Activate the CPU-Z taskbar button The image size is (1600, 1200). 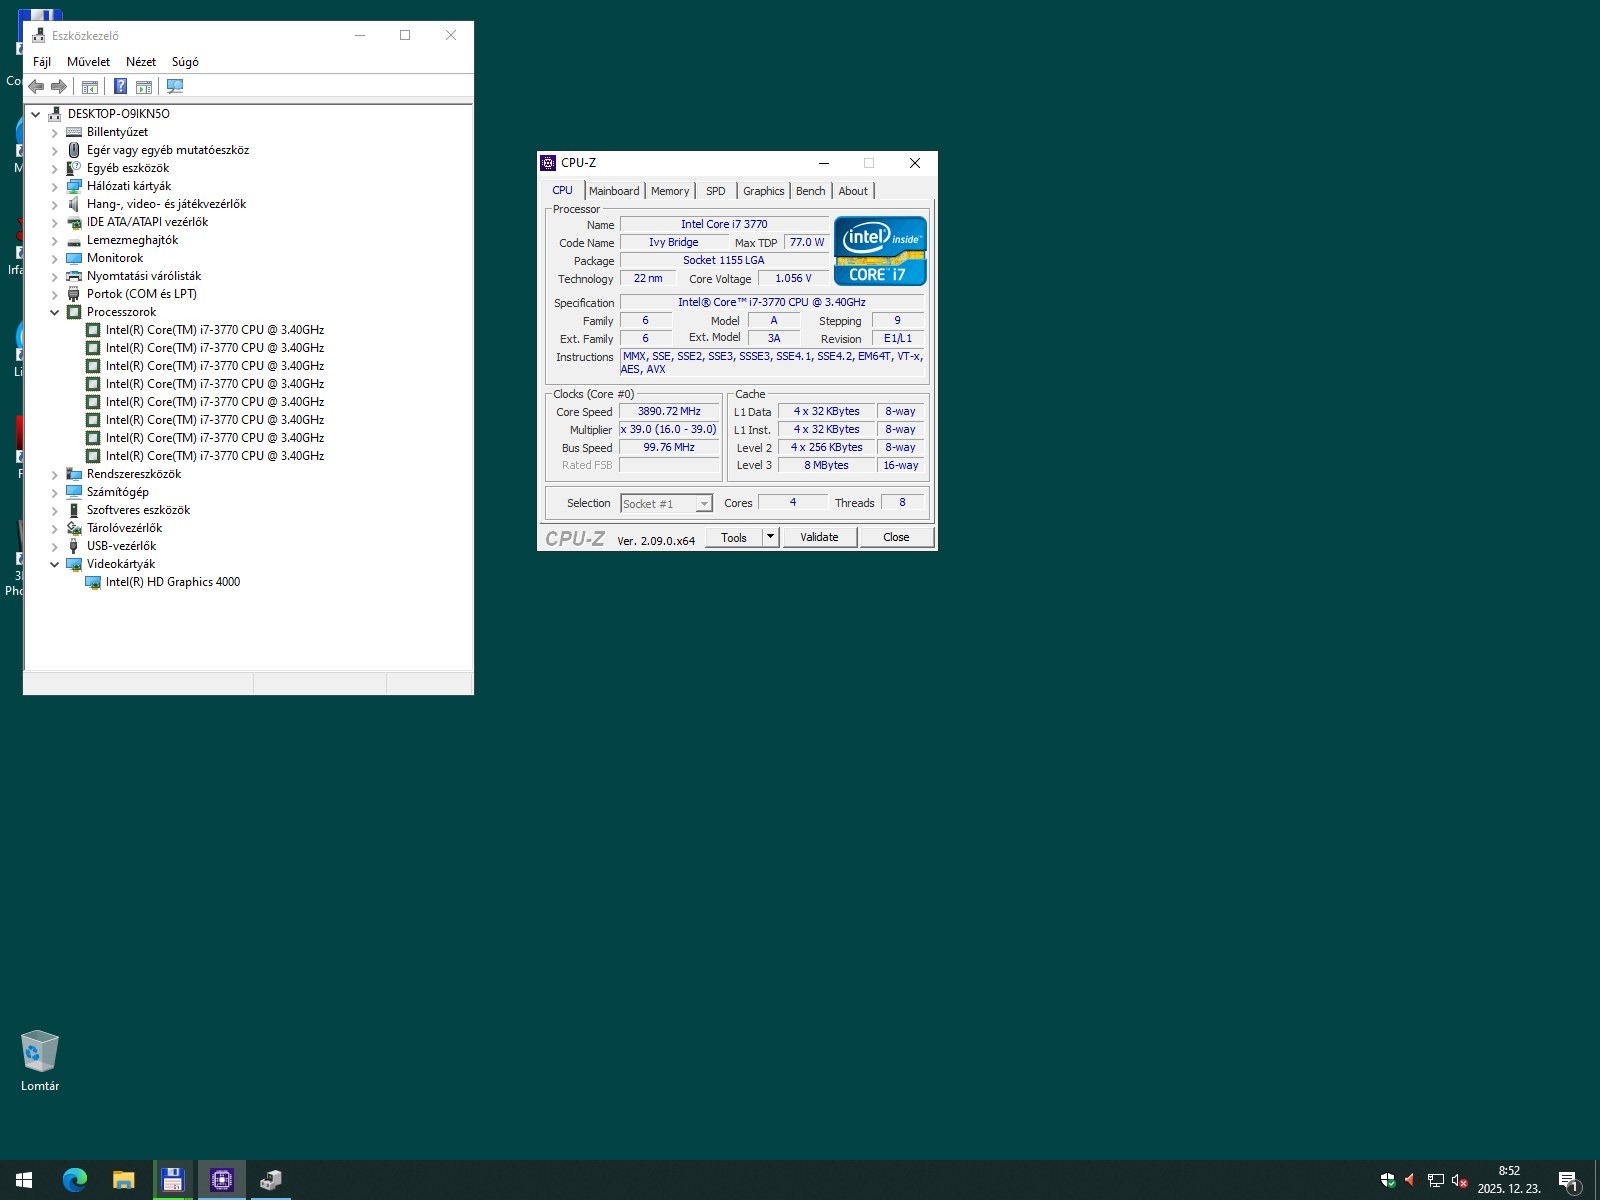coord(221,1180)
